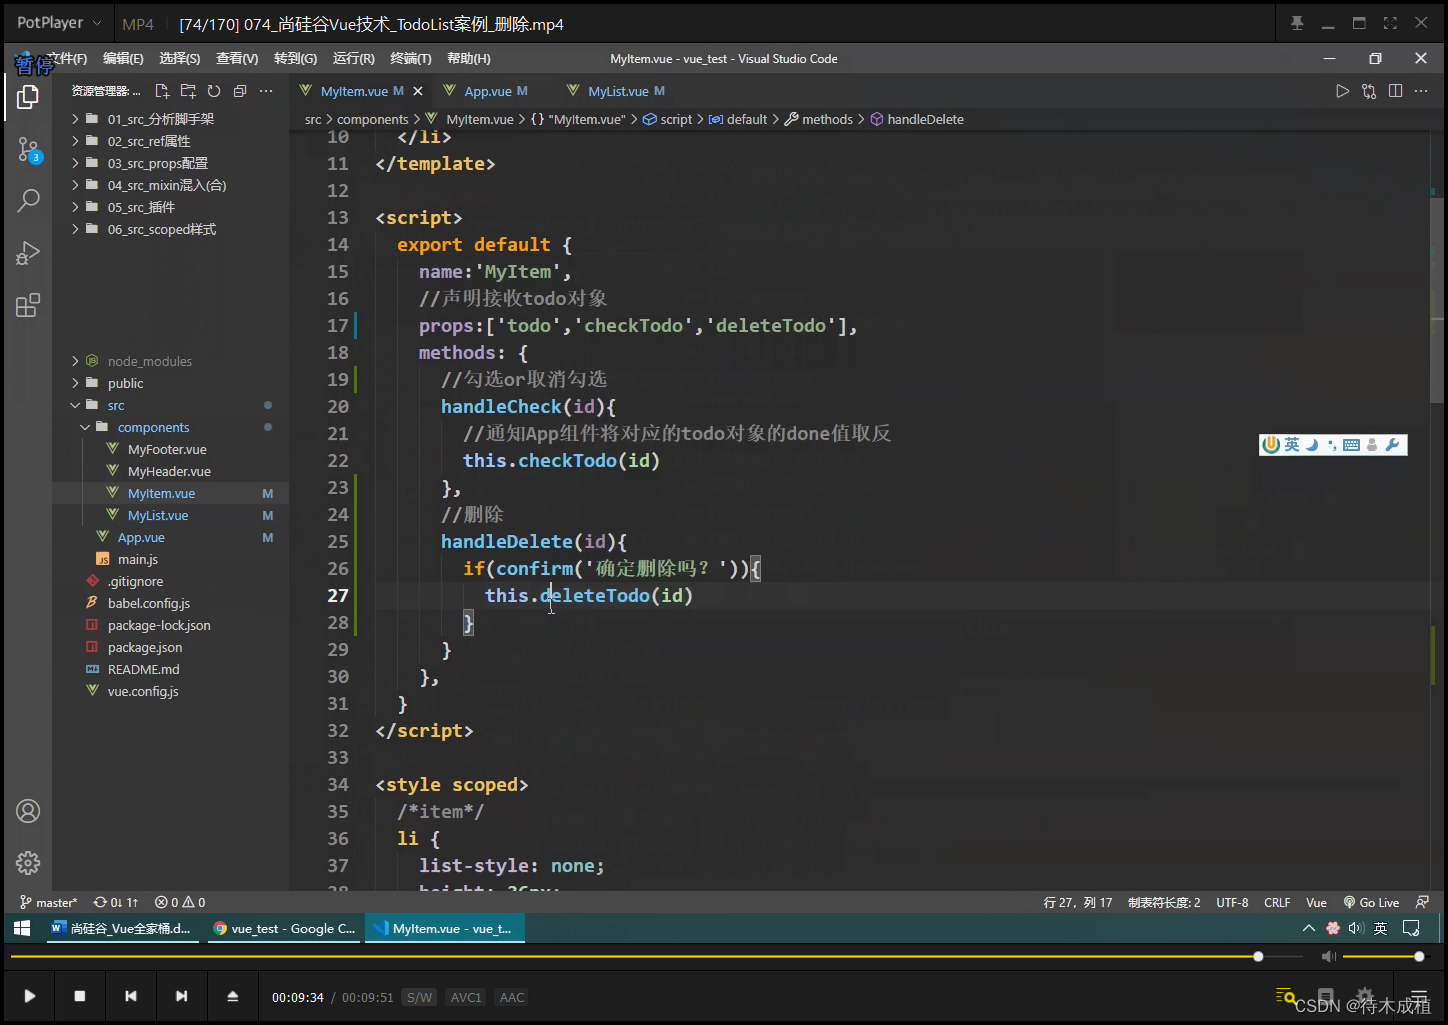
Task: Seek on the video progress bar
Action: pos(656,957)
